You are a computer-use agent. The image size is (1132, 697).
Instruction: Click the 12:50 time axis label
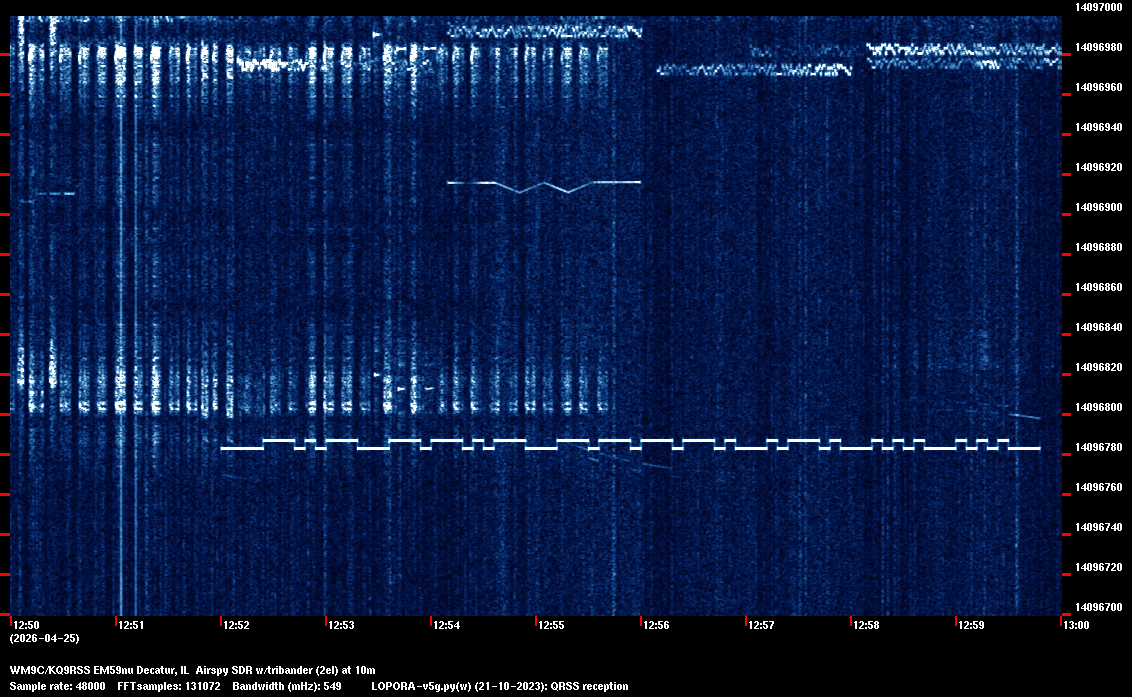tap(26, 626)
